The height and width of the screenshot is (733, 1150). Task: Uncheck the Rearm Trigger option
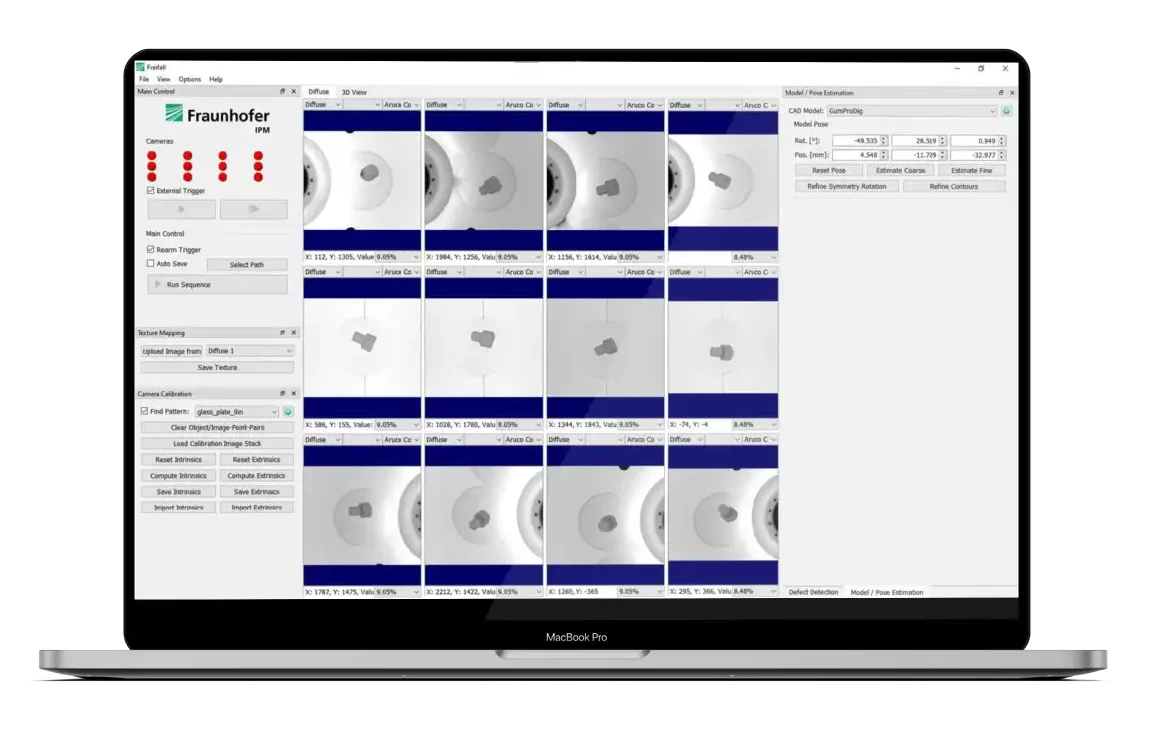[151, 249]
